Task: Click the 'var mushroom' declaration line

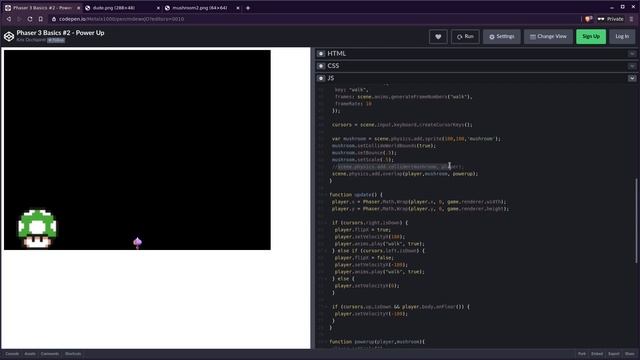Action: pyautogui.click(x=416, y=139)
